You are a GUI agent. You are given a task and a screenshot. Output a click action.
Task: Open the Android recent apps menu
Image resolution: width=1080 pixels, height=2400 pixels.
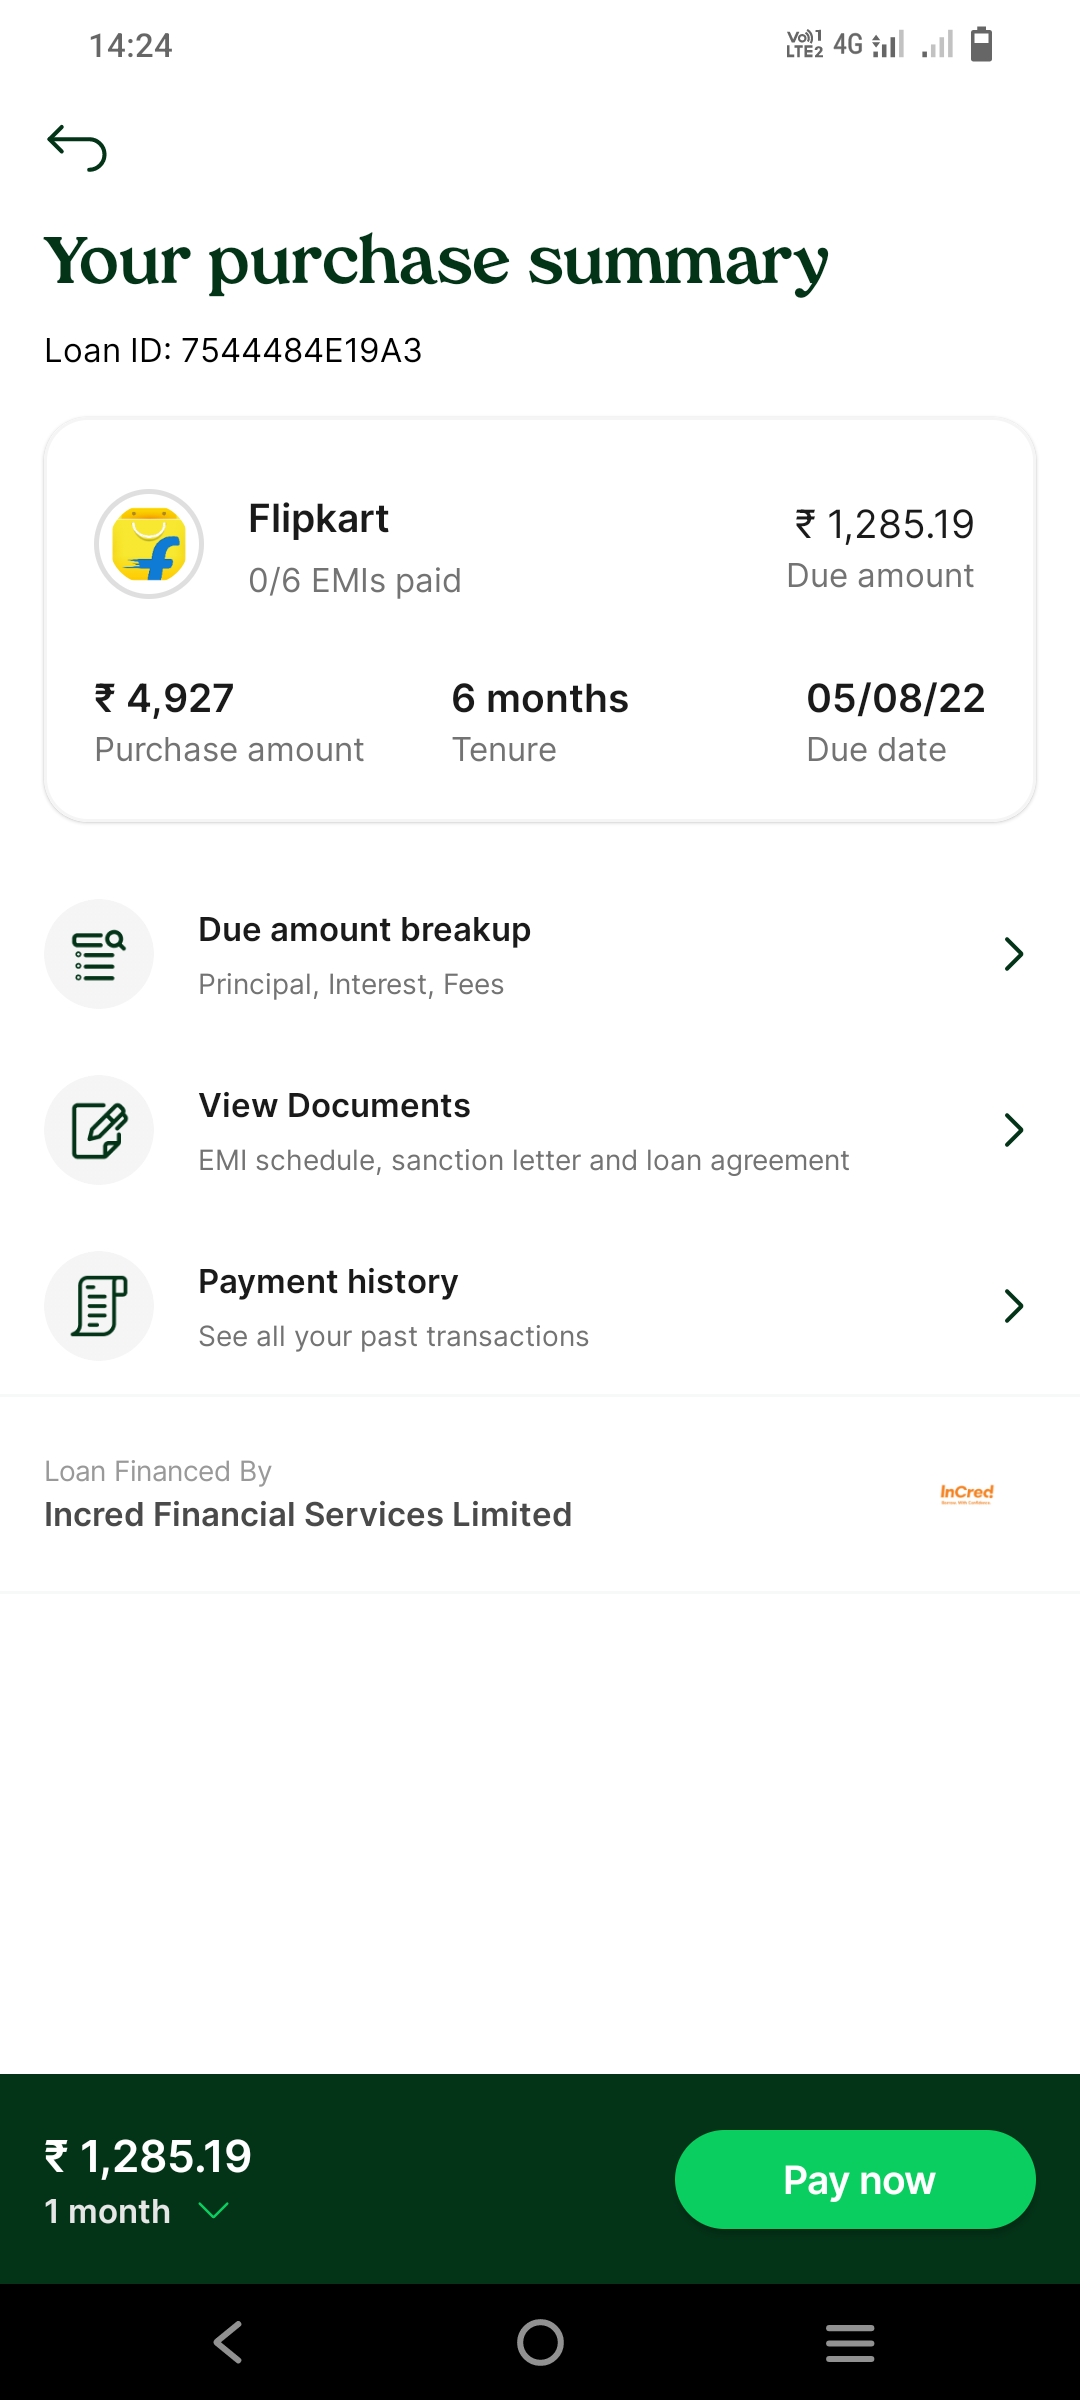pyautogui.click(x=850, y=2342)
